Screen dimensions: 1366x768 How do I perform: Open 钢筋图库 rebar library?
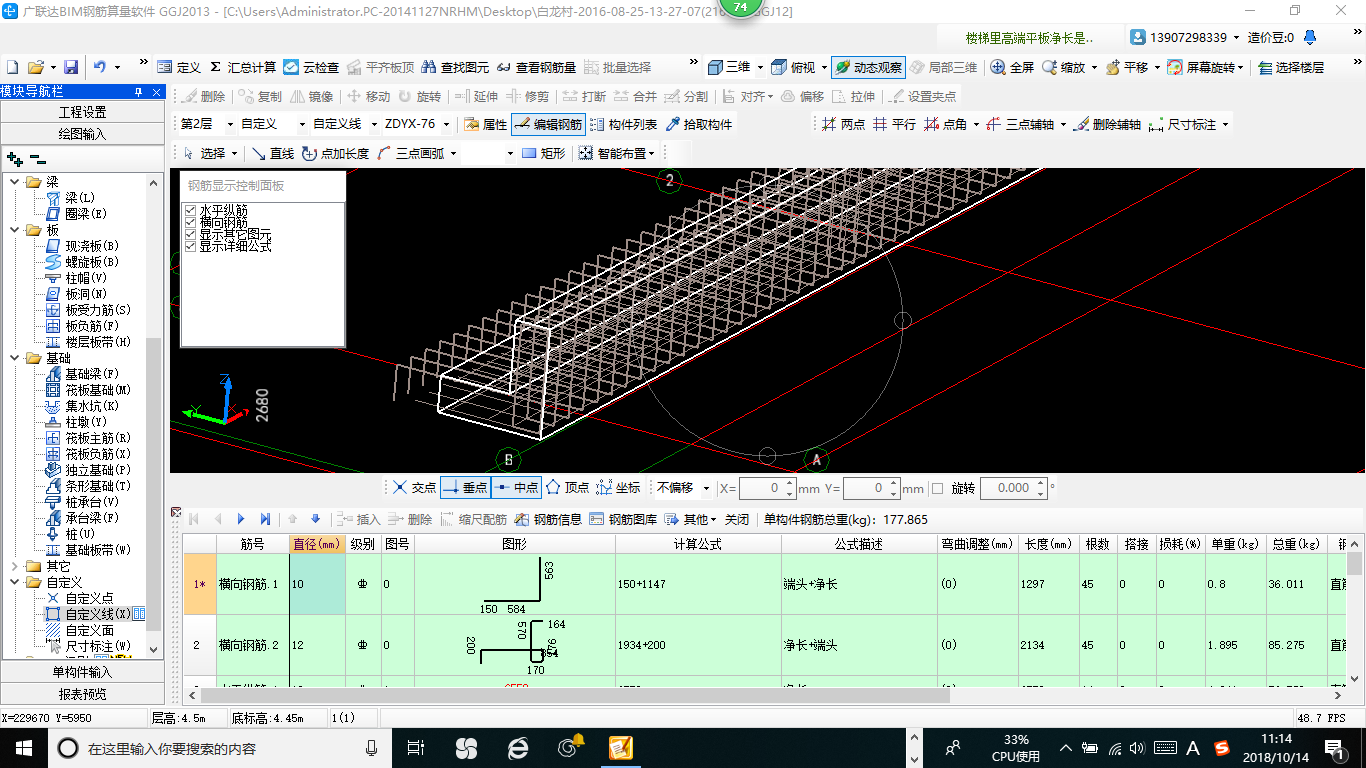pos(623,519)
